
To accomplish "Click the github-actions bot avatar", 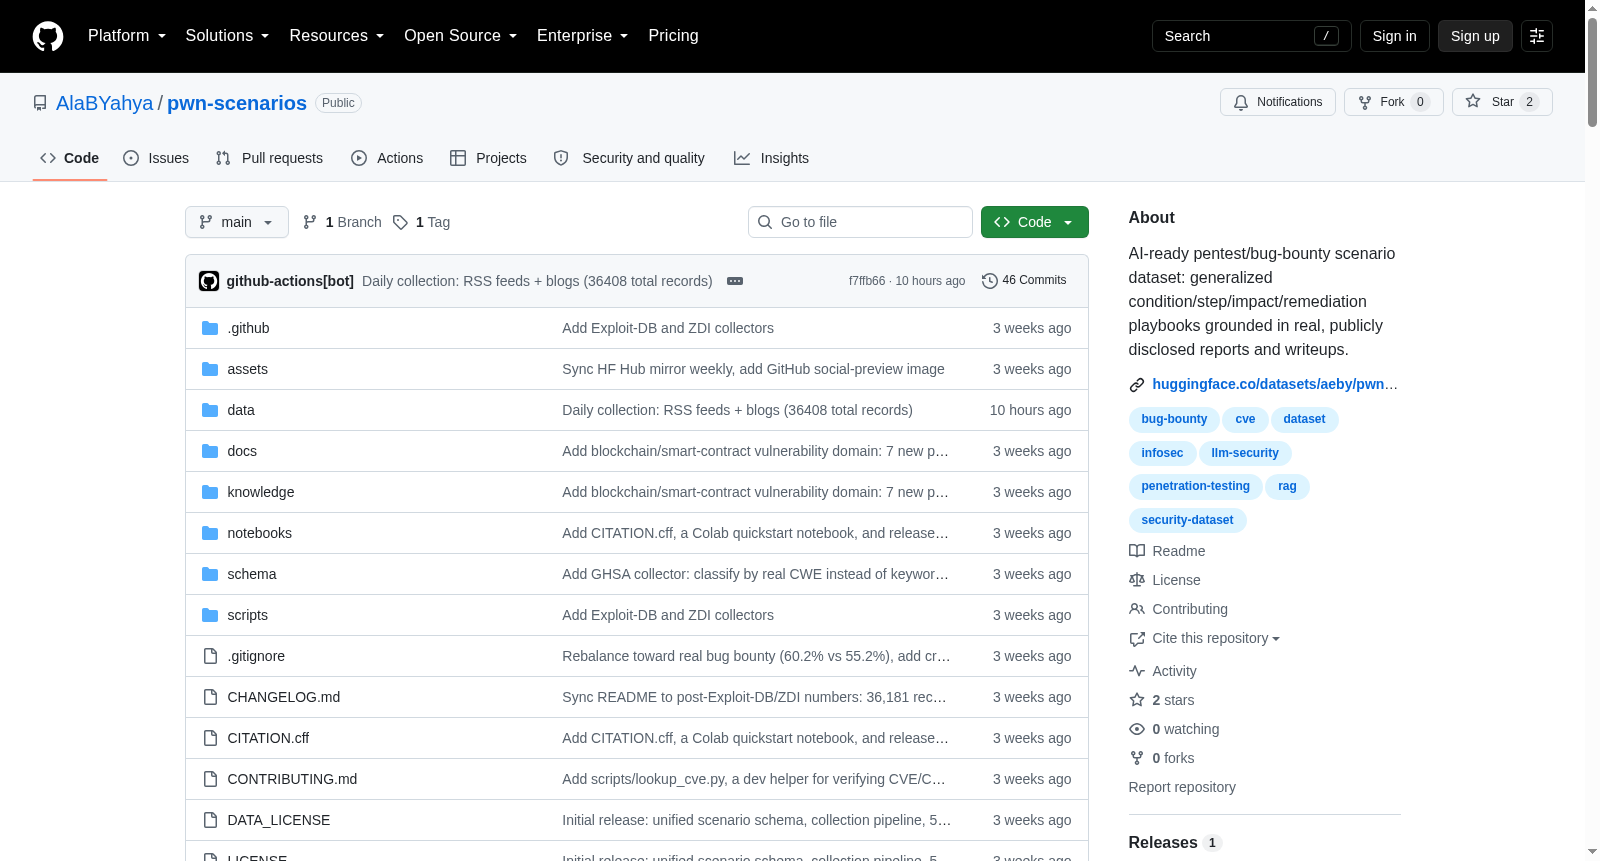I will 209,281.
